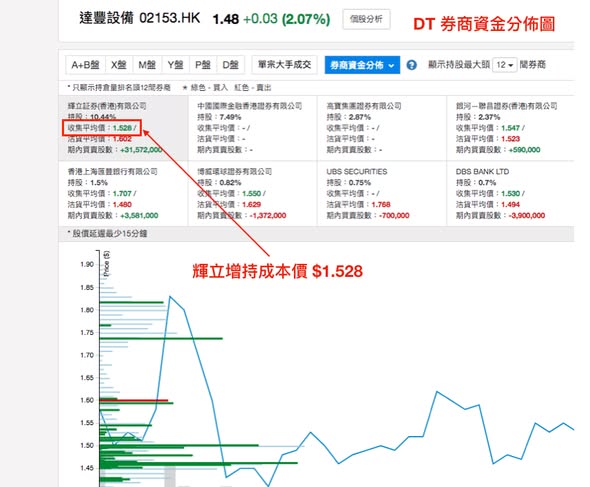The image size is (590, 487).
Task: Open the help question-mark icon
Action: (411, 65)
